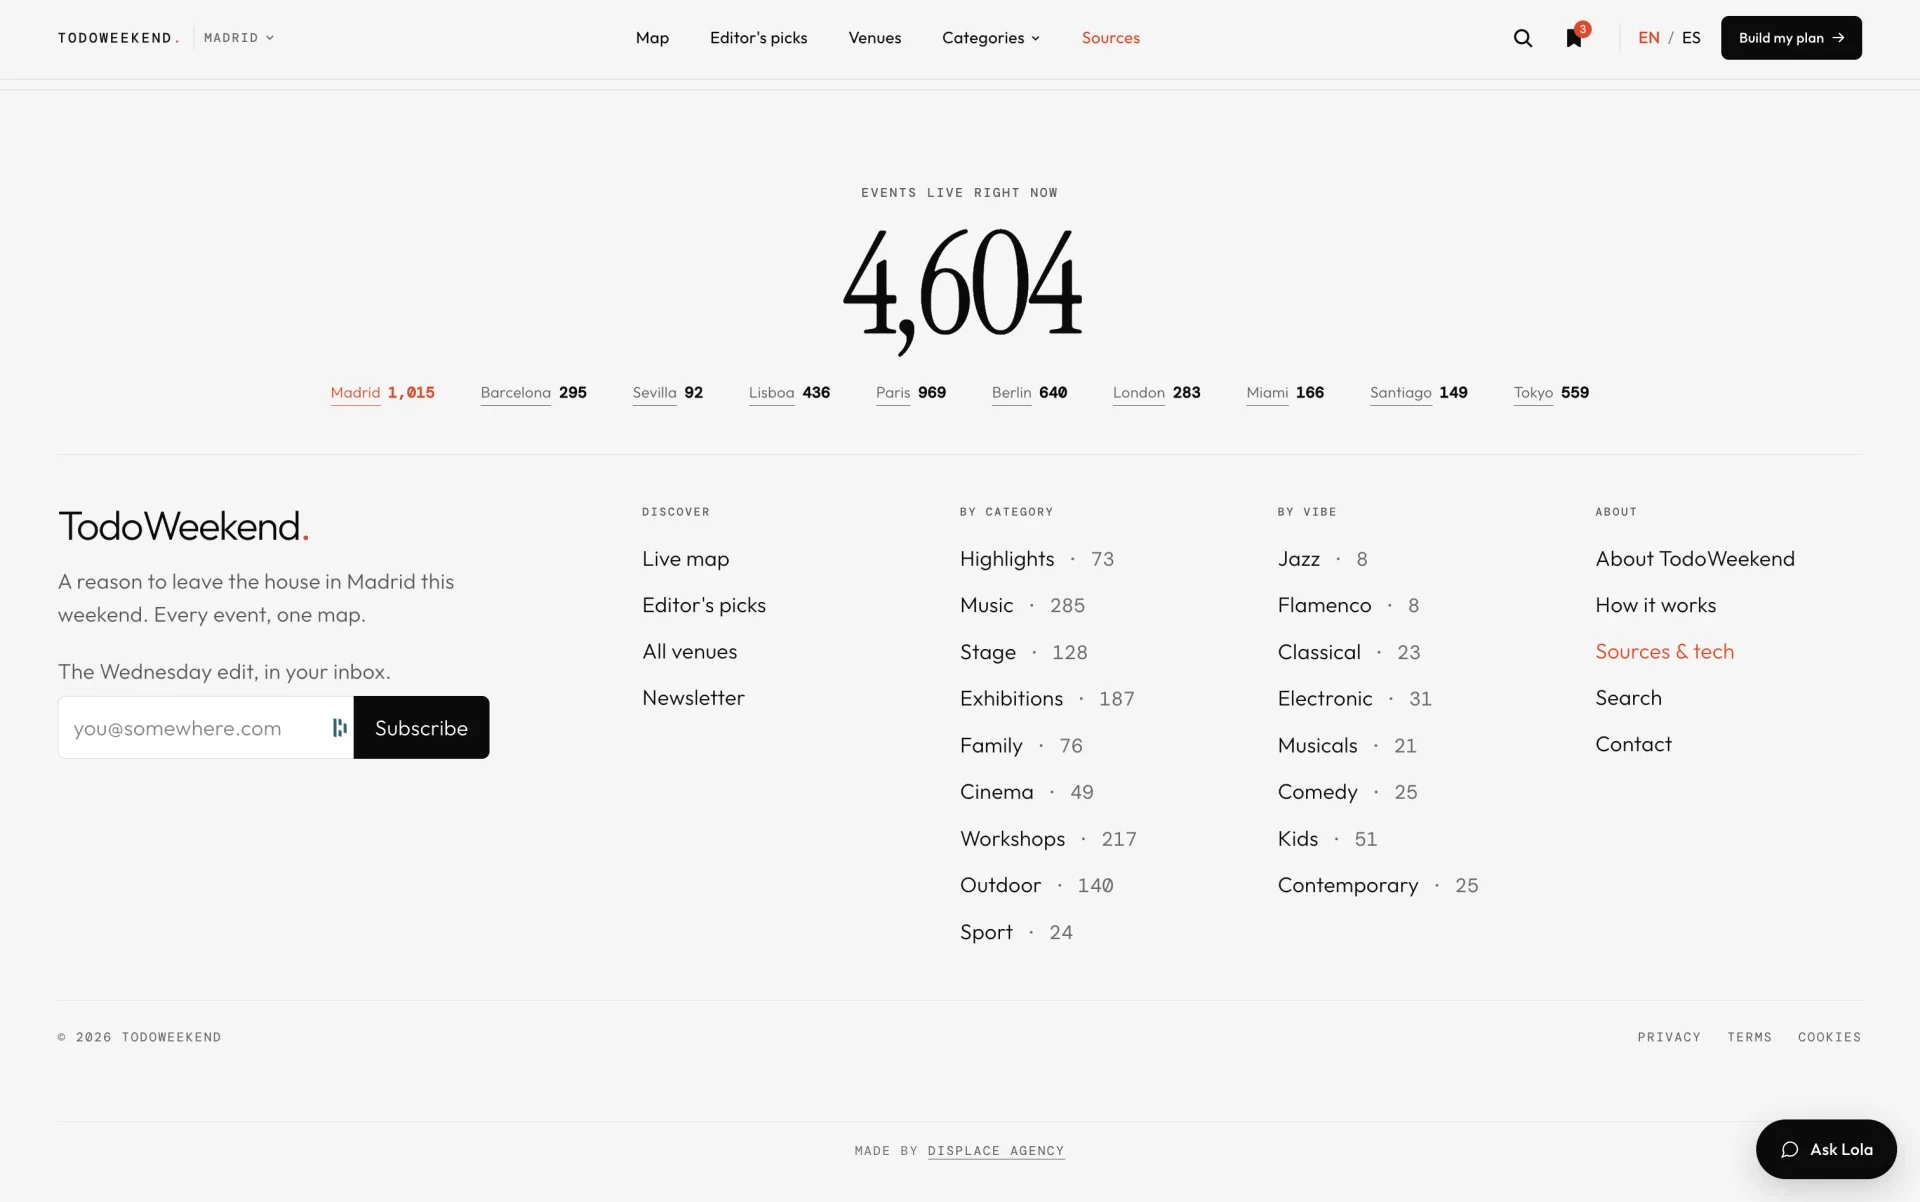The width and height of the screenshot is (1920, 1202).
Task: Open the Jazz vibe link
Action: [x=1298, y=559]
